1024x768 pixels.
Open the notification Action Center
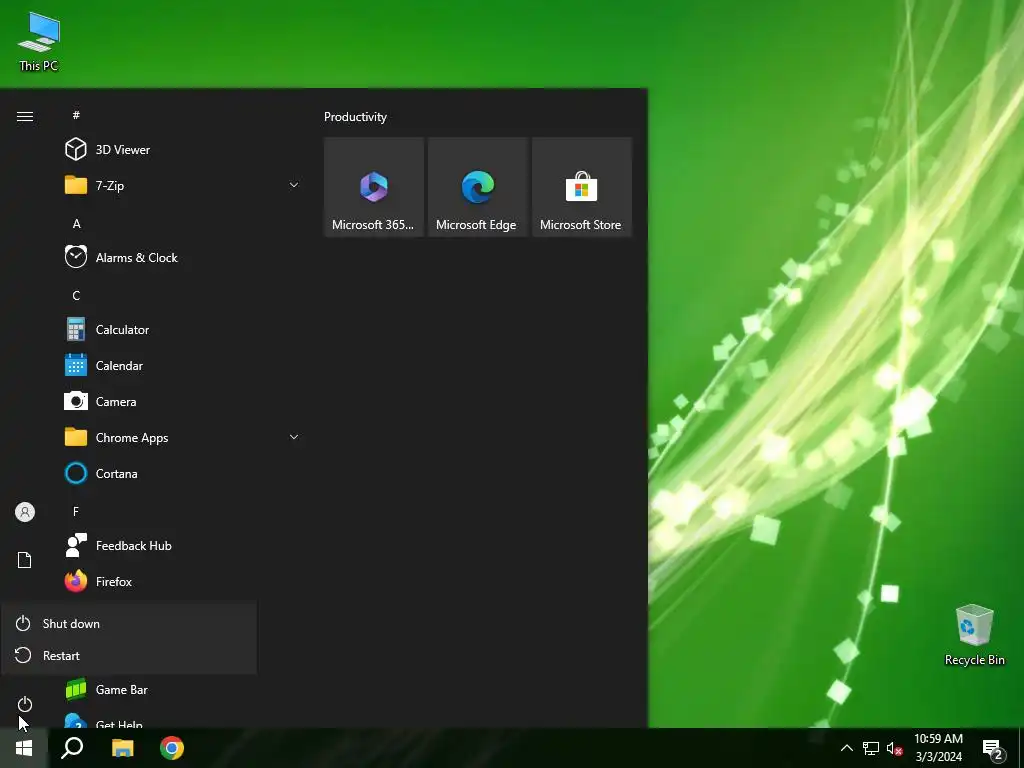coord(993,749)
